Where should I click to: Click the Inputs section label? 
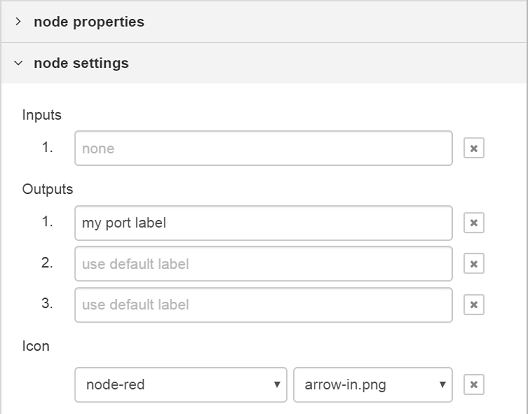pos(42,115)
